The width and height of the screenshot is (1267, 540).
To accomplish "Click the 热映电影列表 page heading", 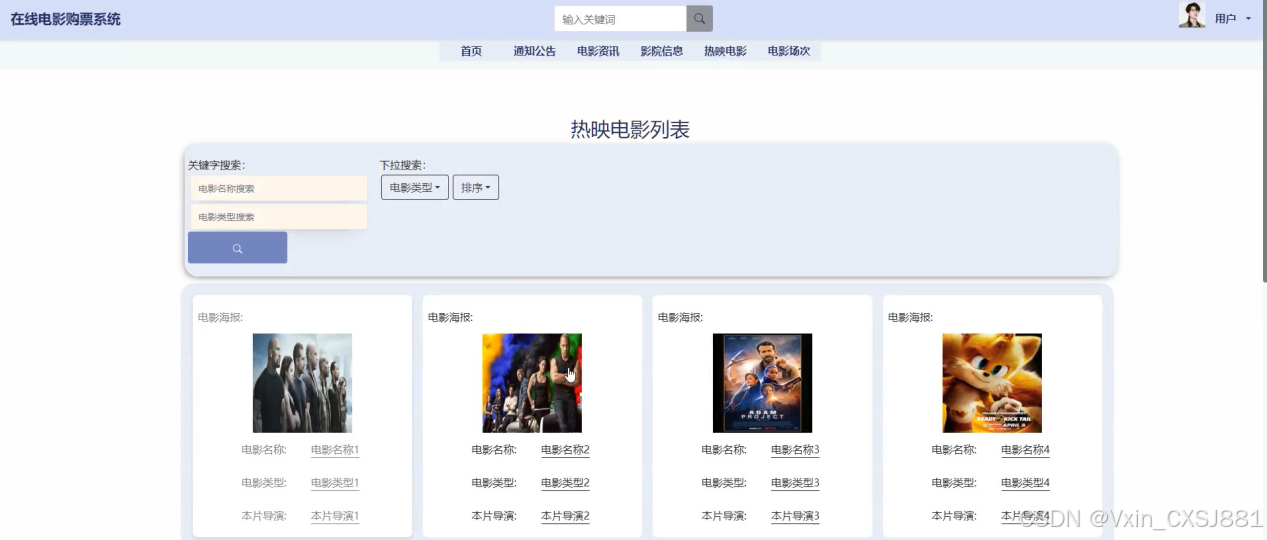I will point(630,129).
